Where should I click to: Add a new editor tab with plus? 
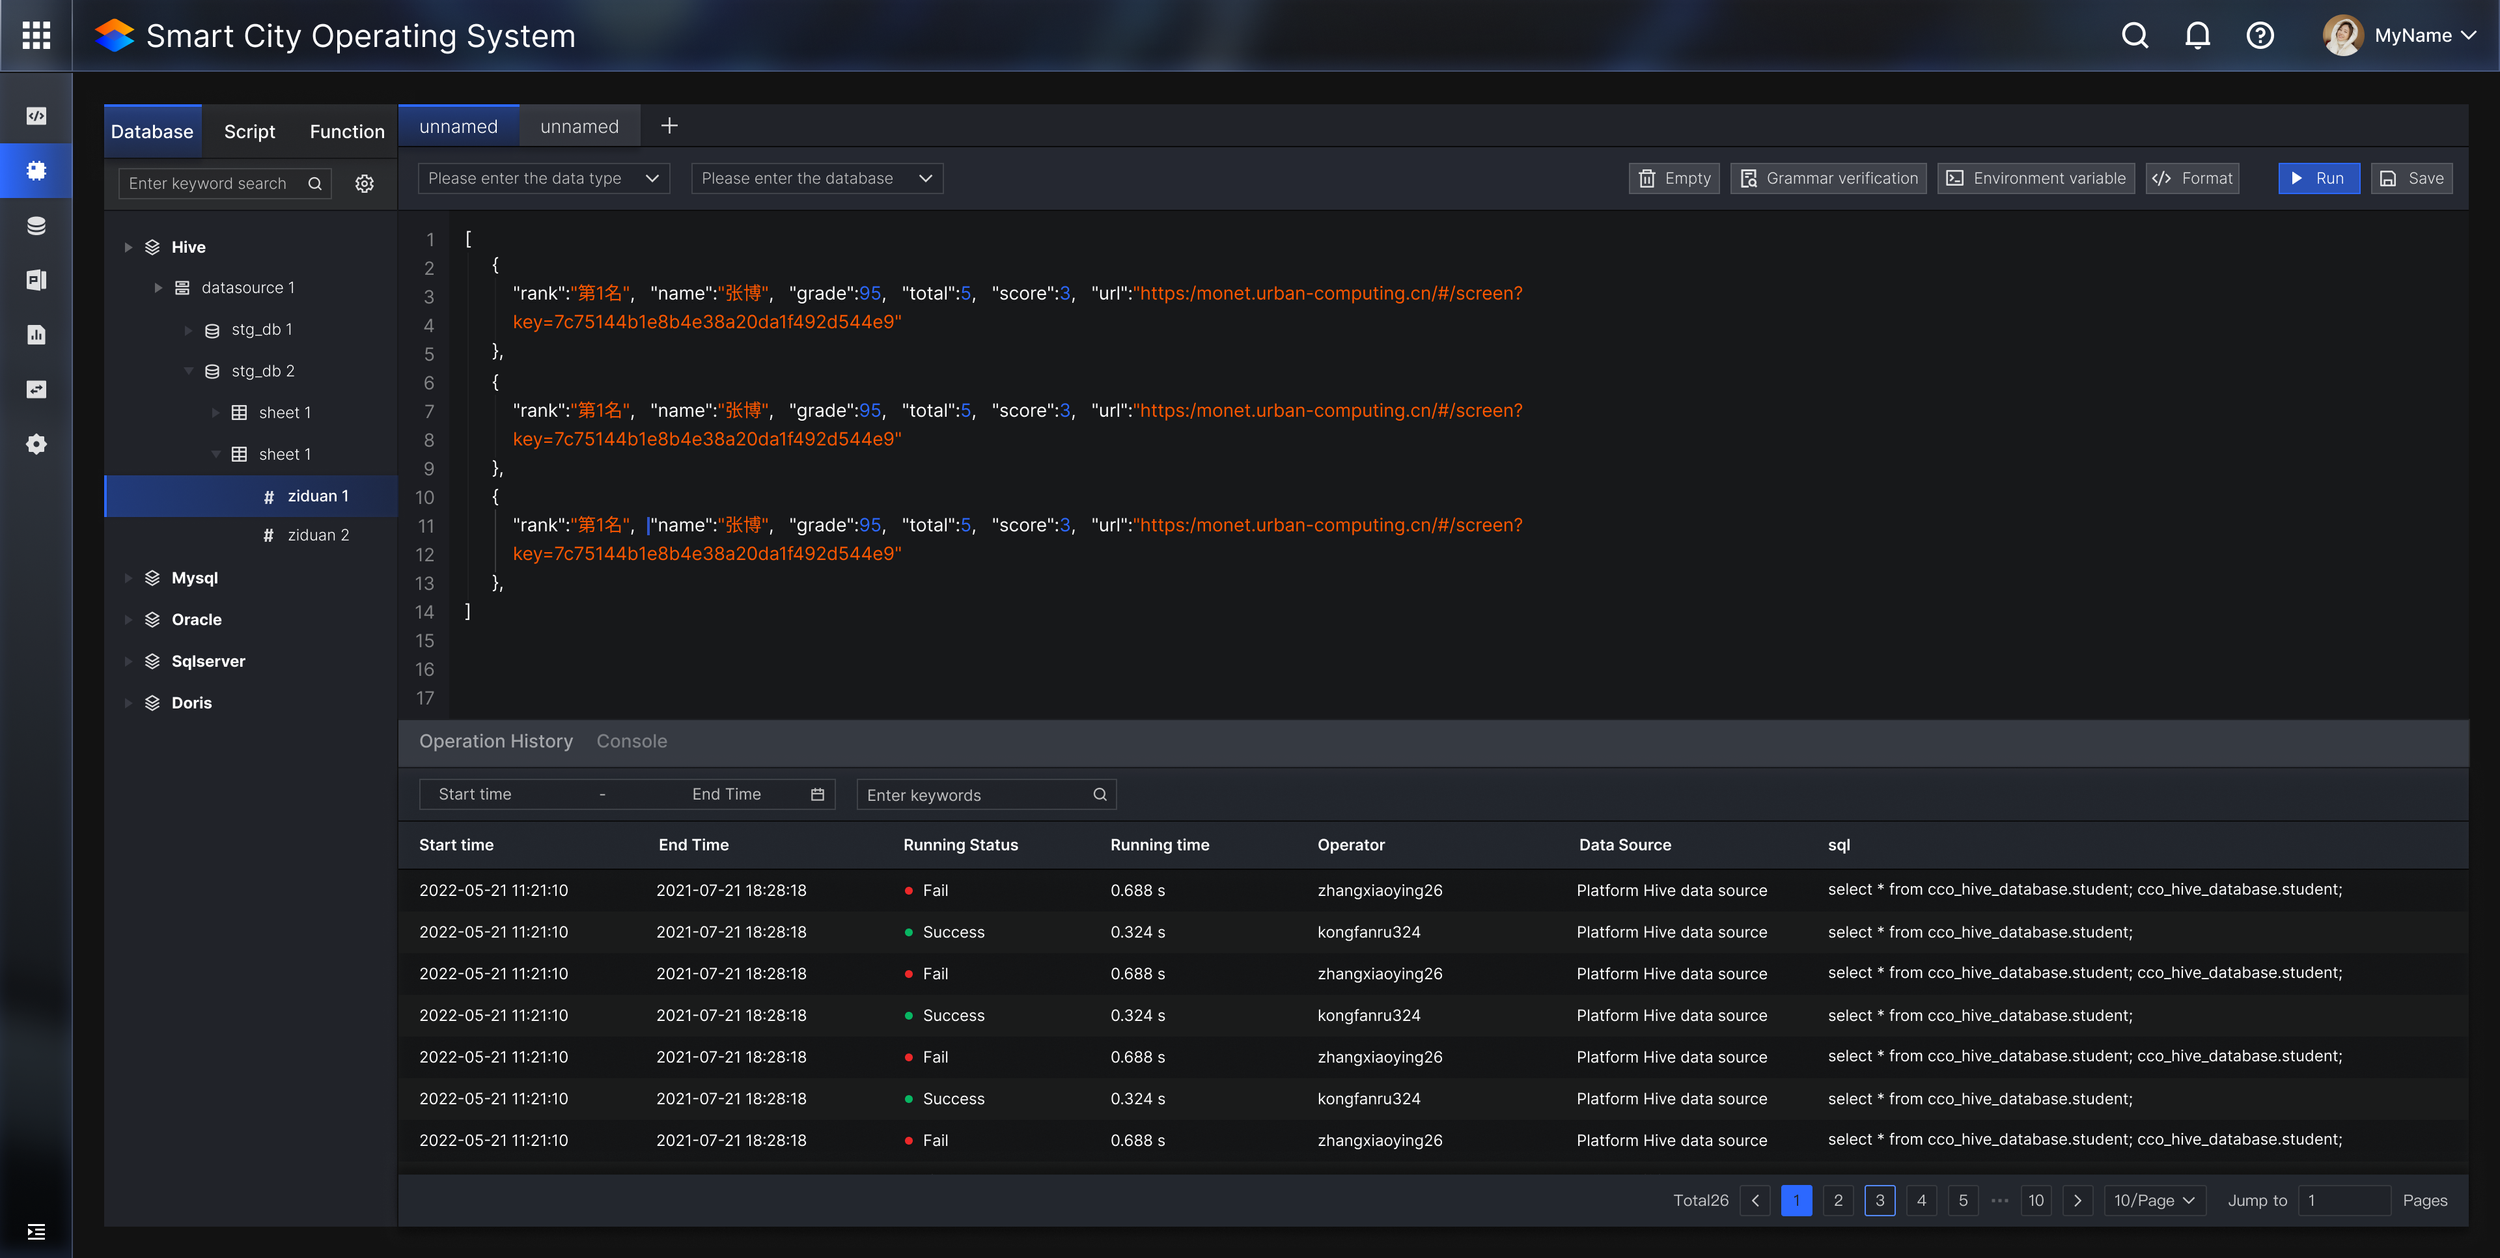coord(669,126)
